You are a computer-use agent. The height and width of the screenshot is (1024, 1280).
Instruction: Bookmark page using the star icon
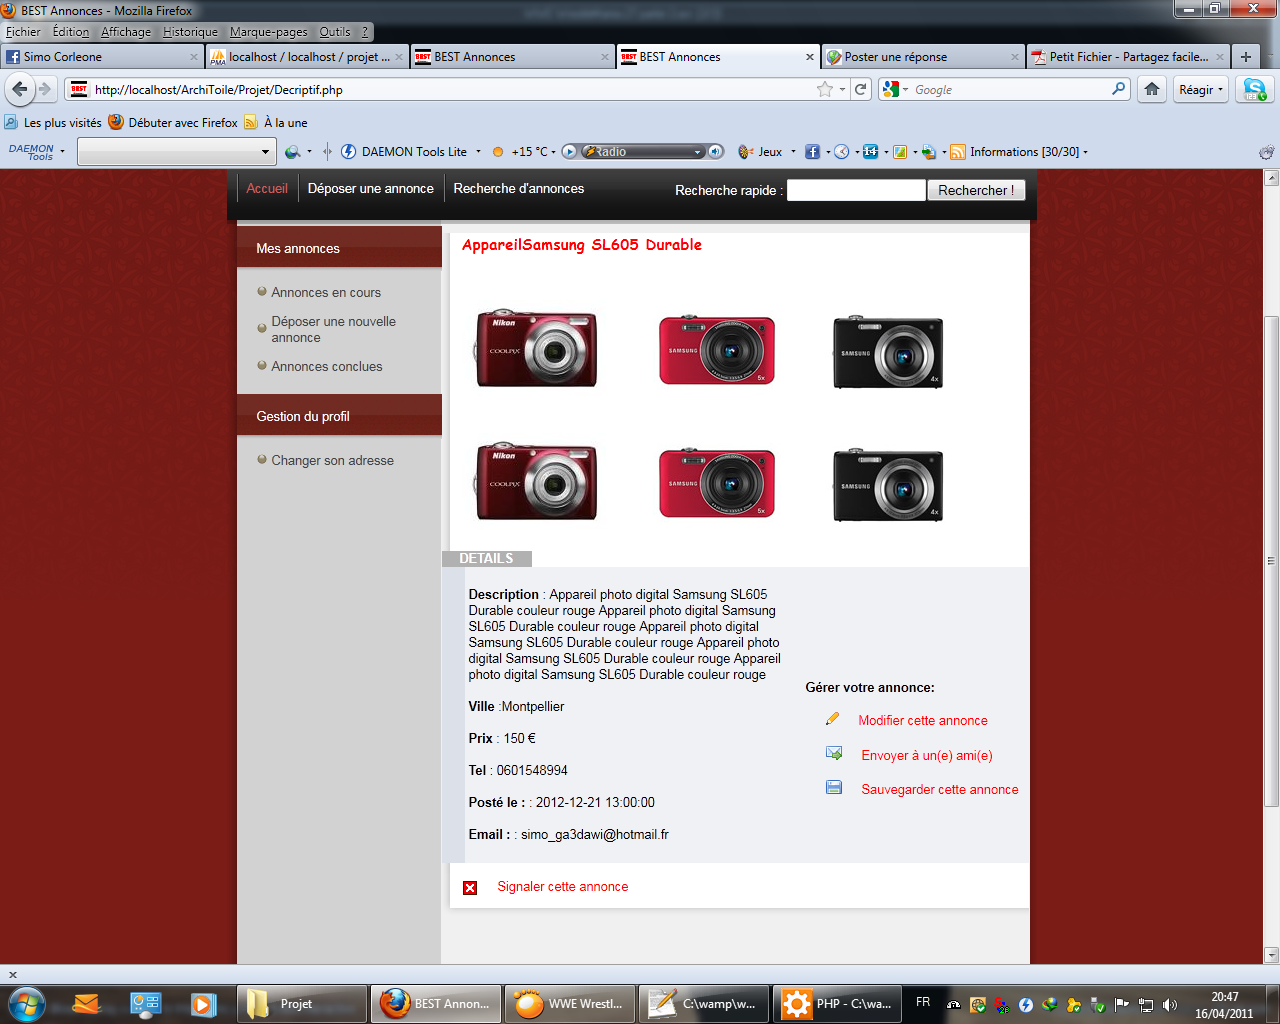click(825, 89)
